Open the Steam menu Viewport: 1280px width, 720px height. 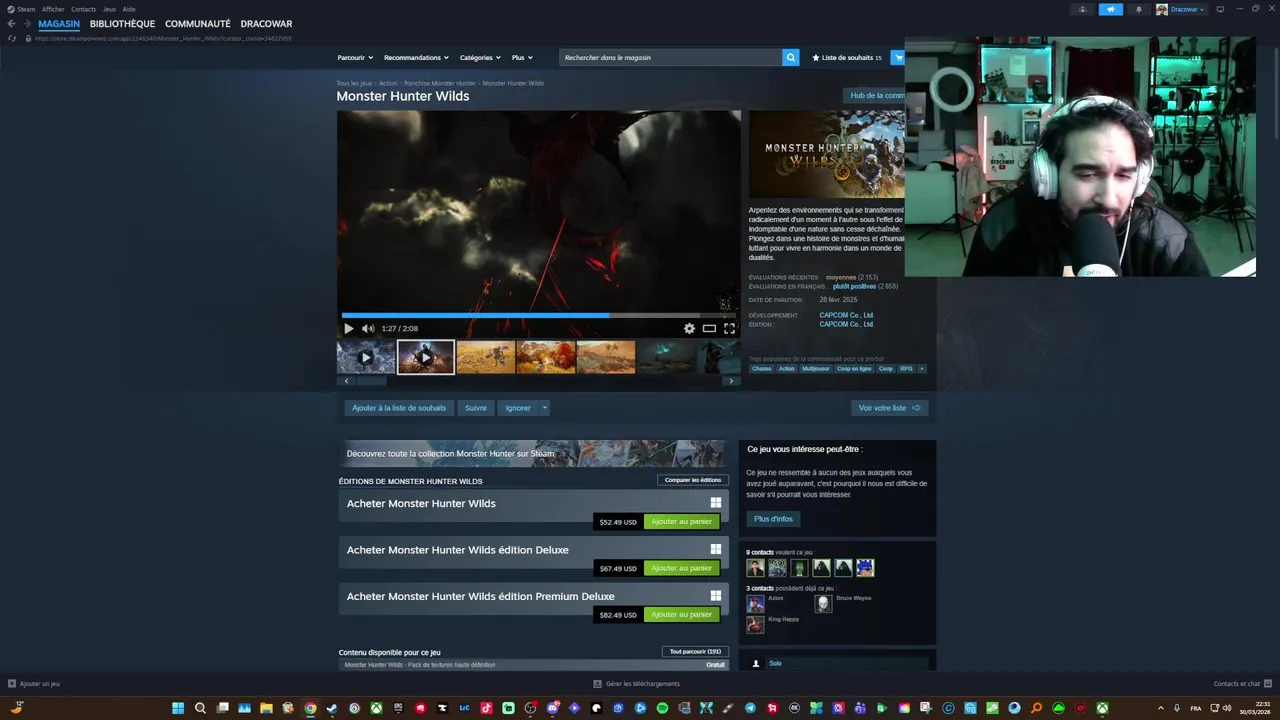(x=22, y=9)
